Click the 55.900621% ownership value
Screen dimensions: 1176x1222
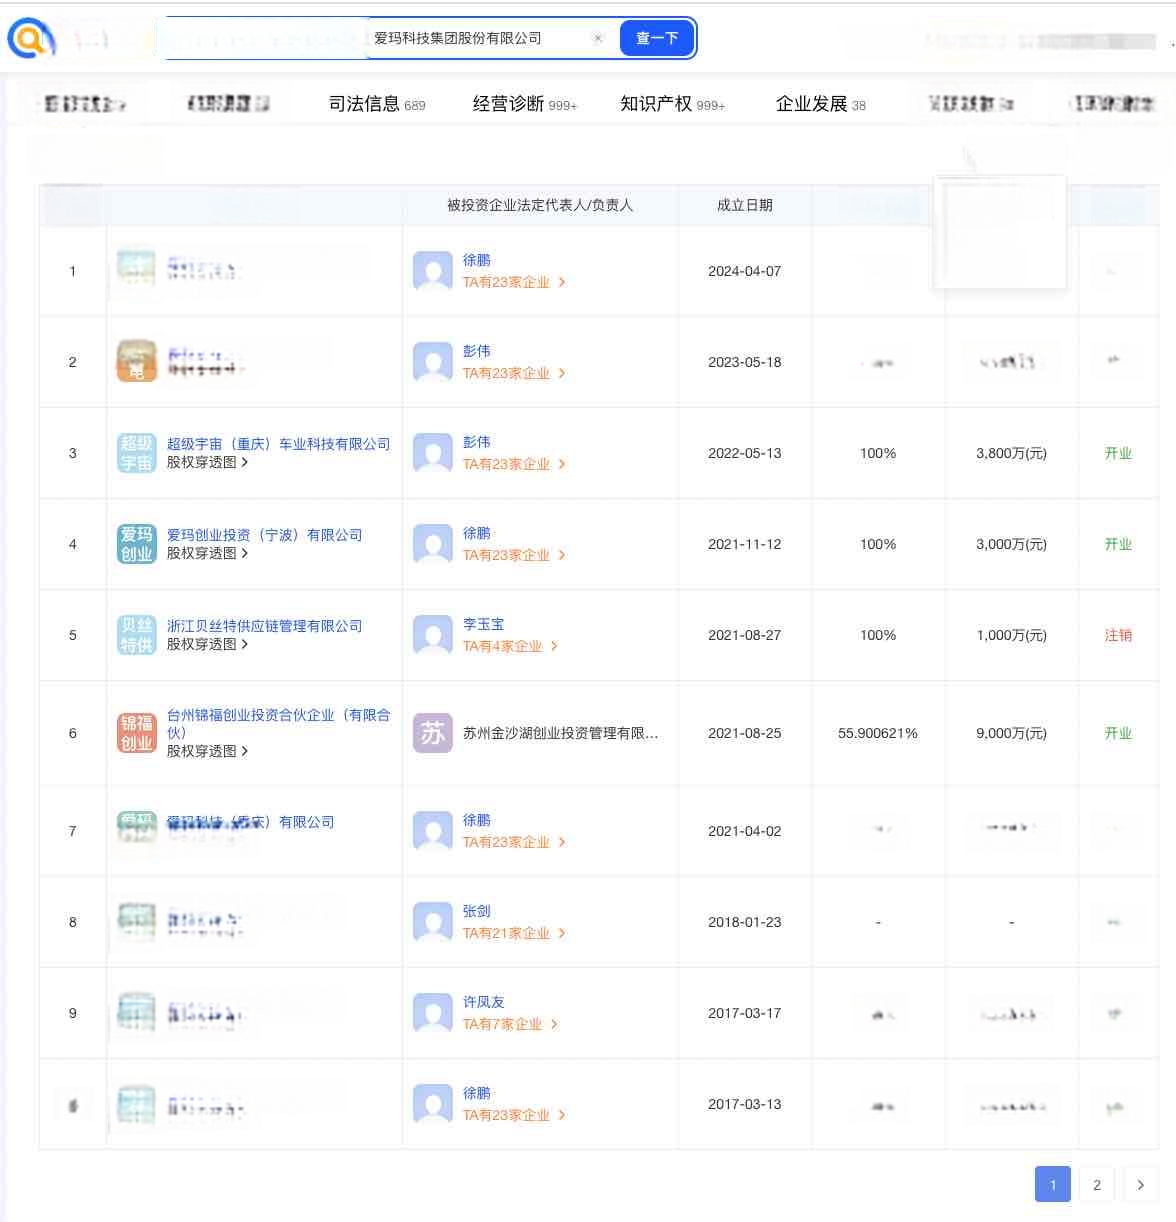878,733
